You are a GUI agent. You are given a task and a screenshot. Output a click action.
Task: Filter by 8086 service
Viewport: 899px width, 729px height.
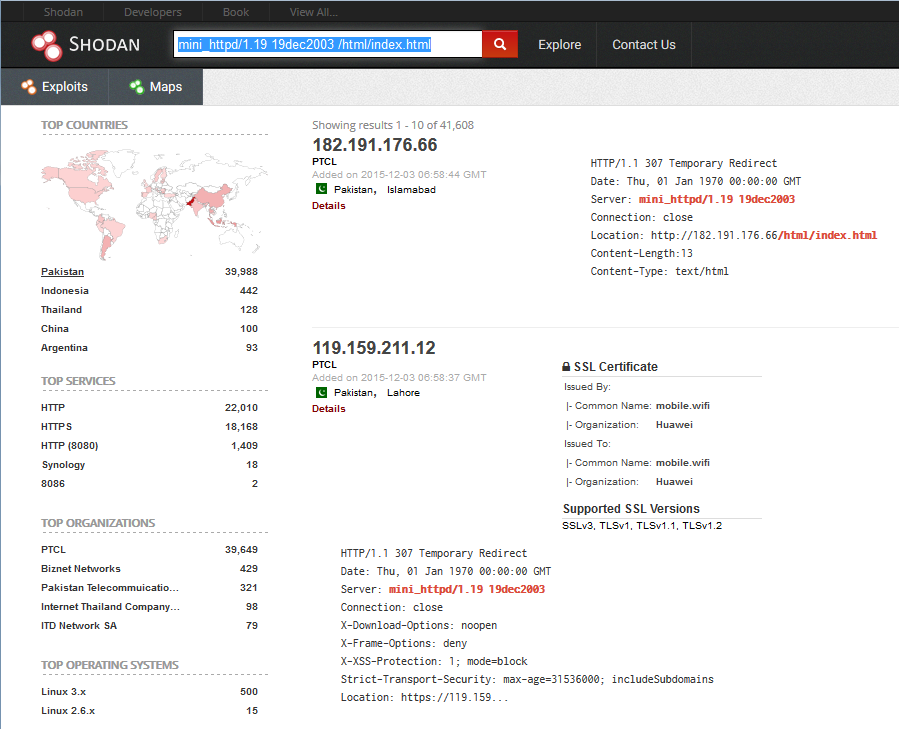(x=53, y=484)
